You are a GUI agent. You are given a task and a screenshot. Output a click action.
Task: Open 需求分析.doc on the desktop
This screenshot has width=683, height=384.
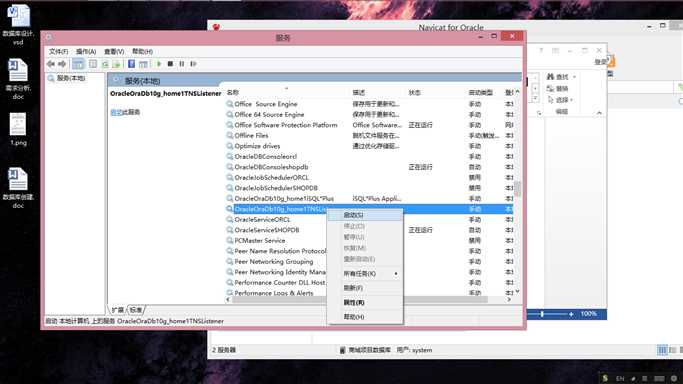click(x=18, y=79)
